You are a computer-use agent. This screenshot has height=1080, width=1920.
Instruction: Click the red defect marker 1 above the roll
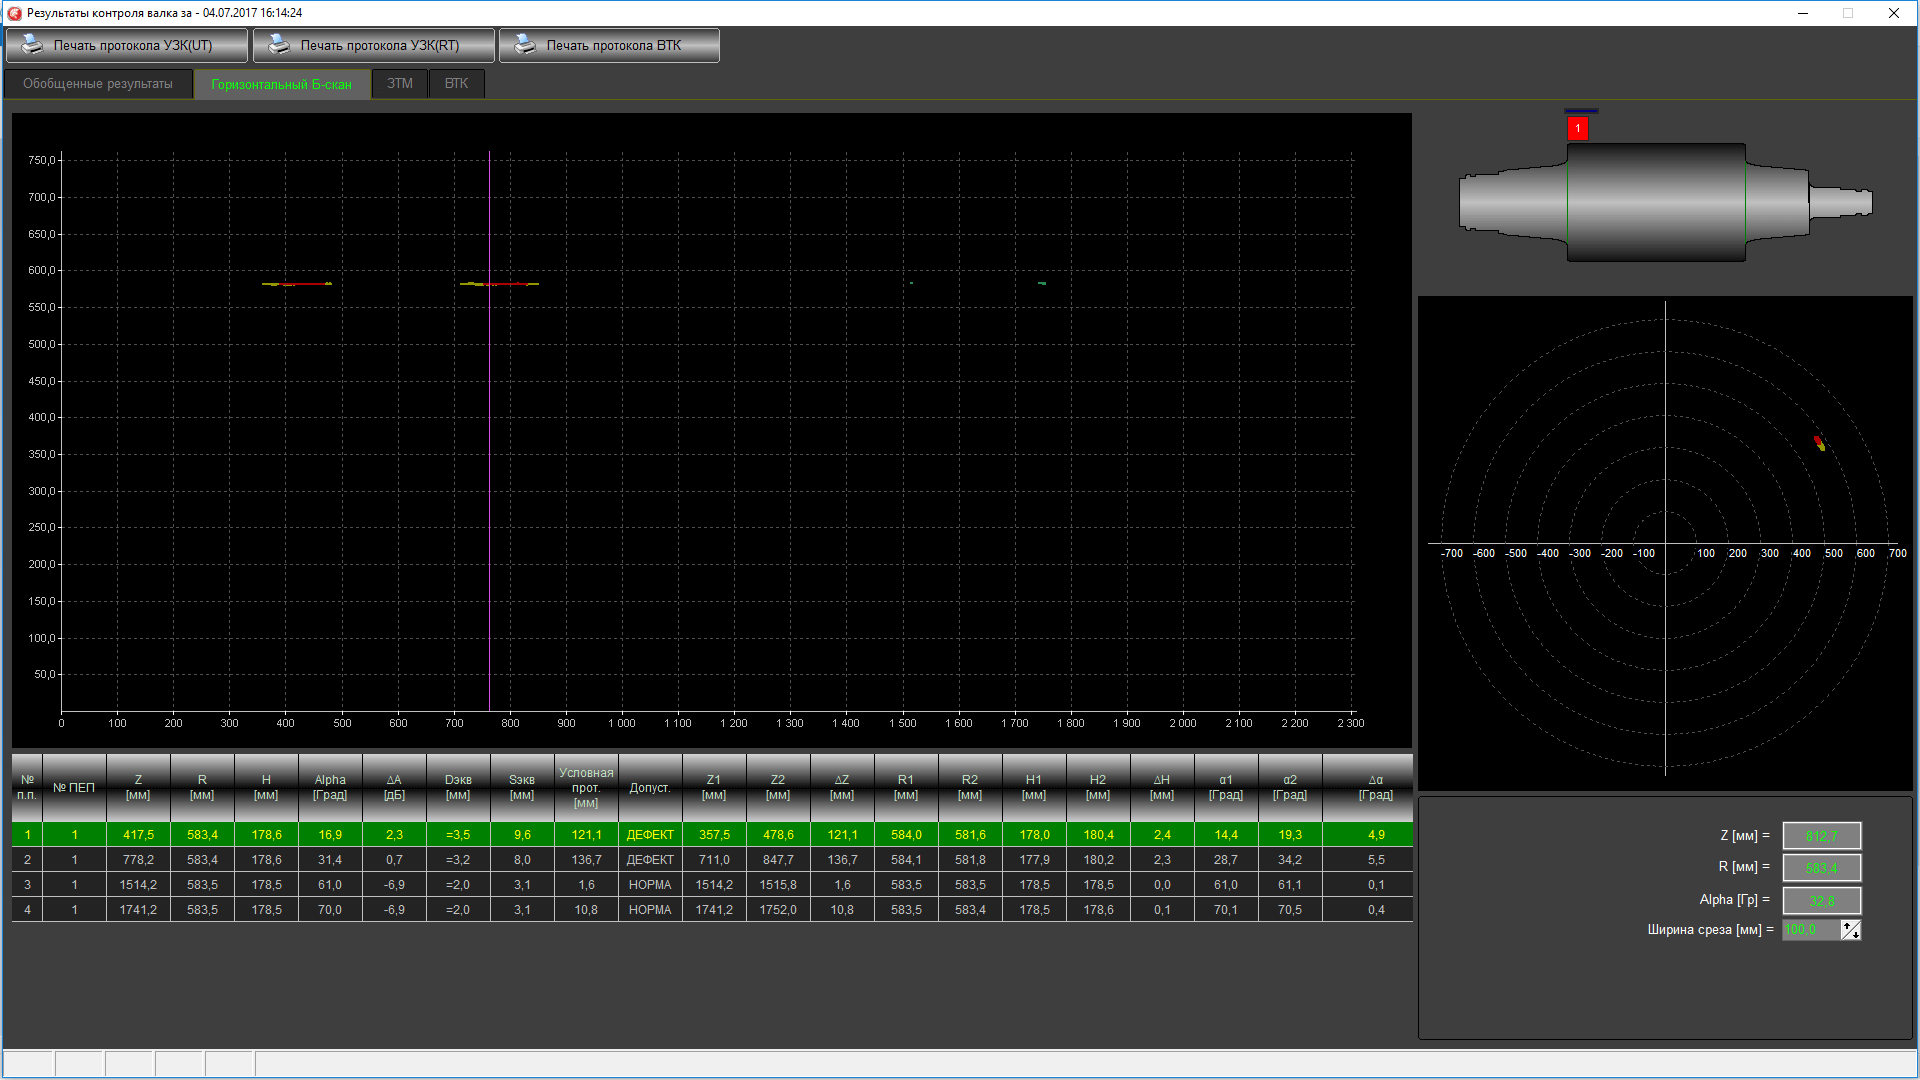(x=1578, y=128)
